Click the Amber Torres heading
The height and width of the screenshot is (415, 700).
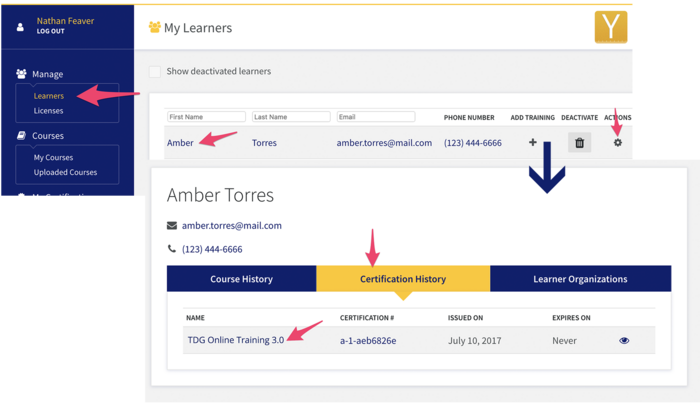coord(221,195)
